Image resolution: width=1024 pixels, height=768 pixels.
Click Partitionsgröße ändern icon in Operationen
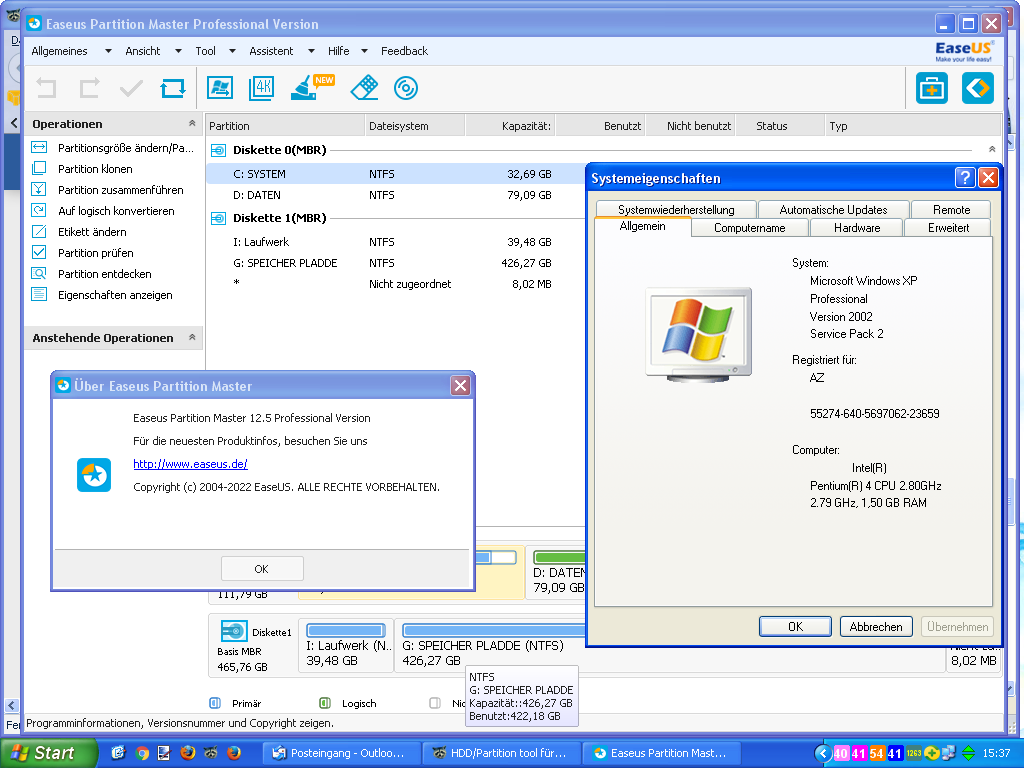coord(39,148)
